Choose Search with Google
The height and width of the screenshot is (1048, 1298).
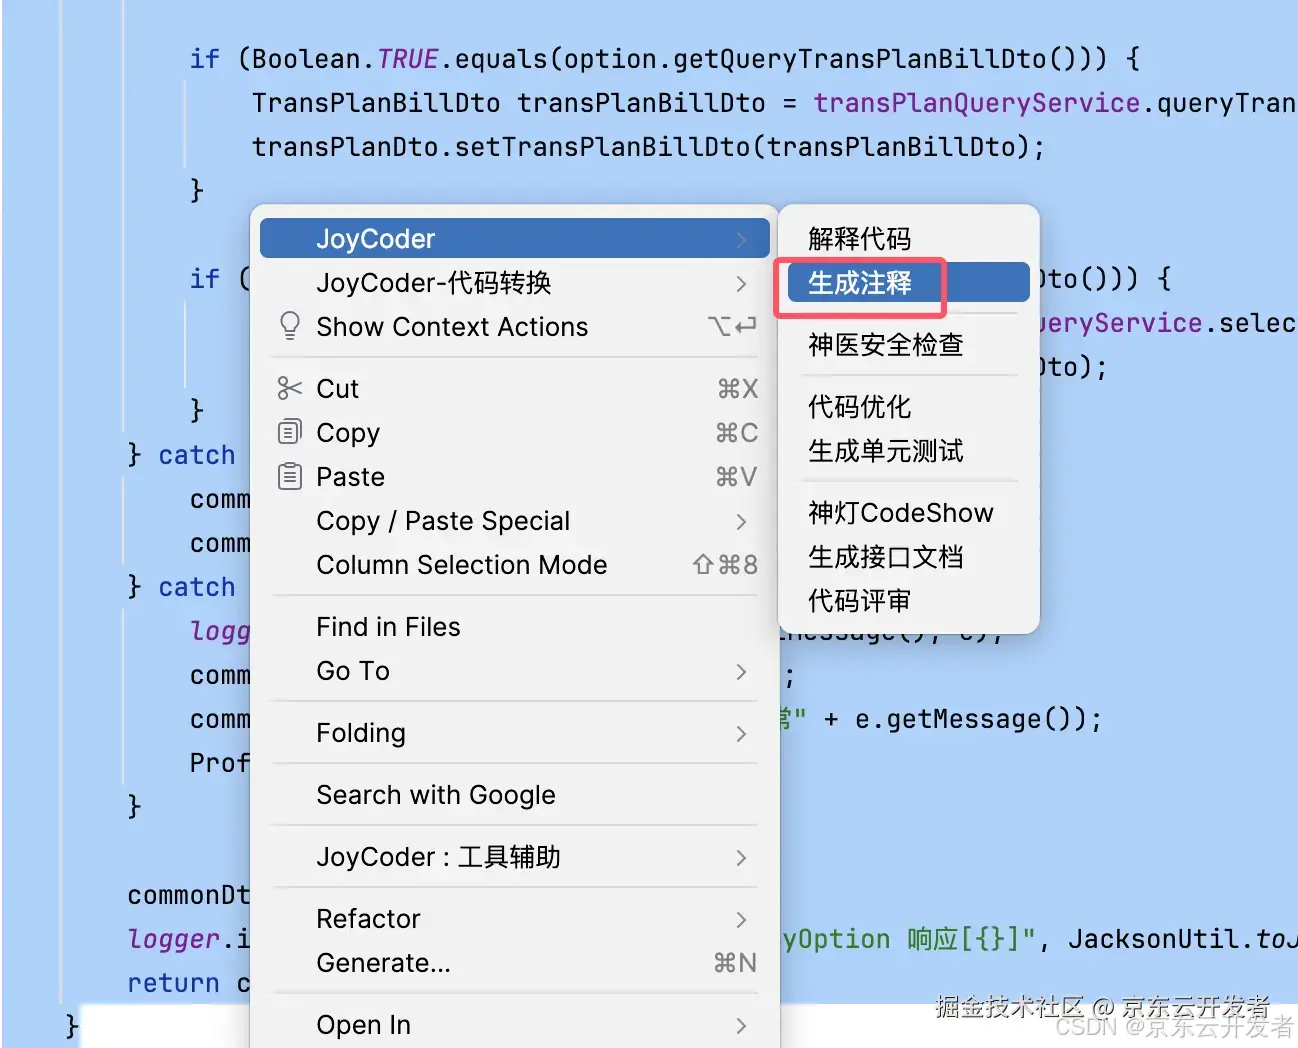pos(514,795)
